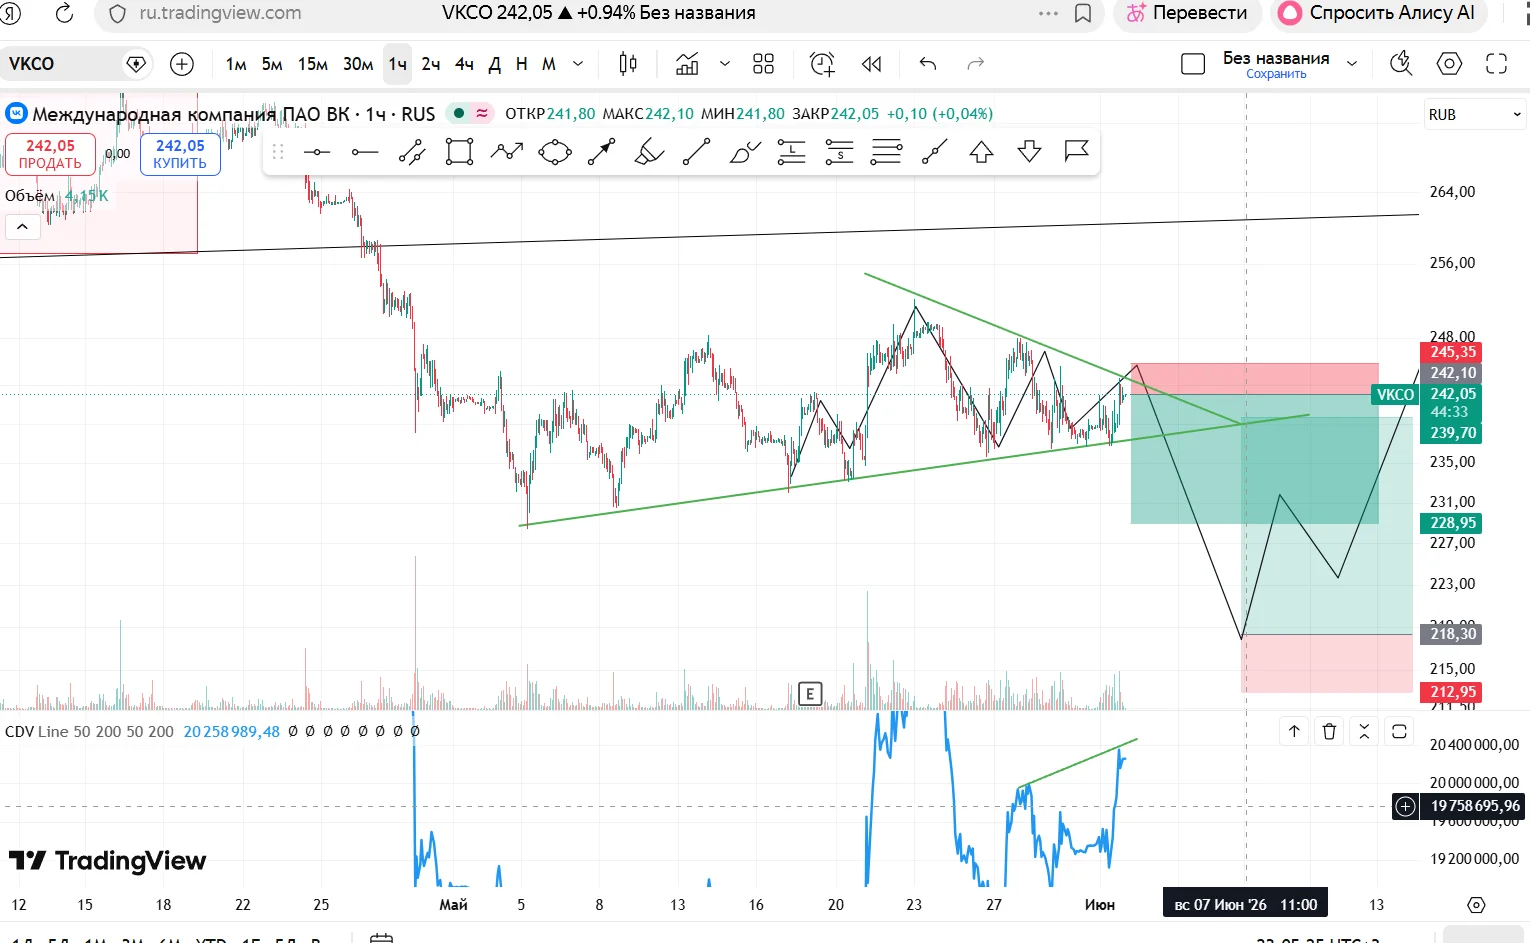1530x943 pixels.
Task: Select the path polyline drawing tool
Action: point(507,152)
